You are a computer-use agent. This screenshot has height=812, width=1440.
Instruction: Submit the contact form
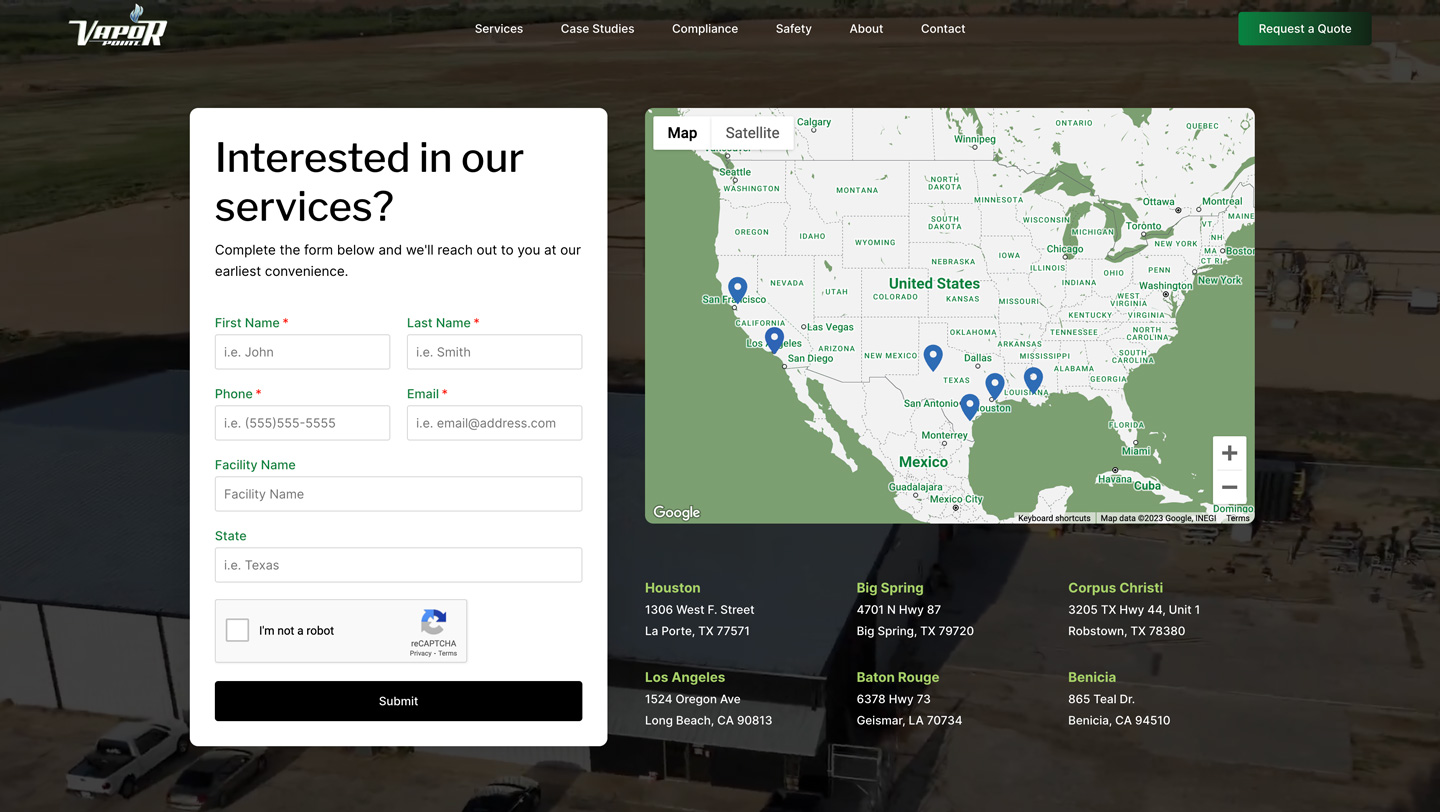[x=398, y=700]
